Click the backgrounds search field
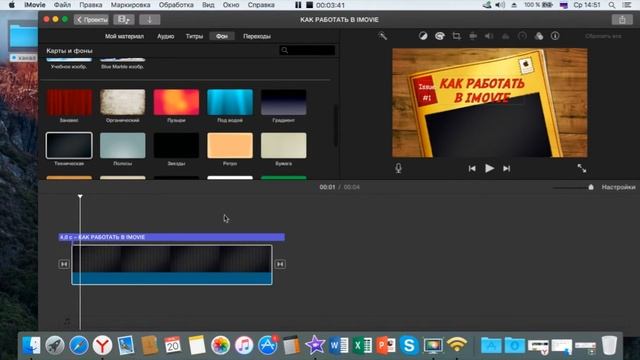Screen dimensions: 640x360 307,50
